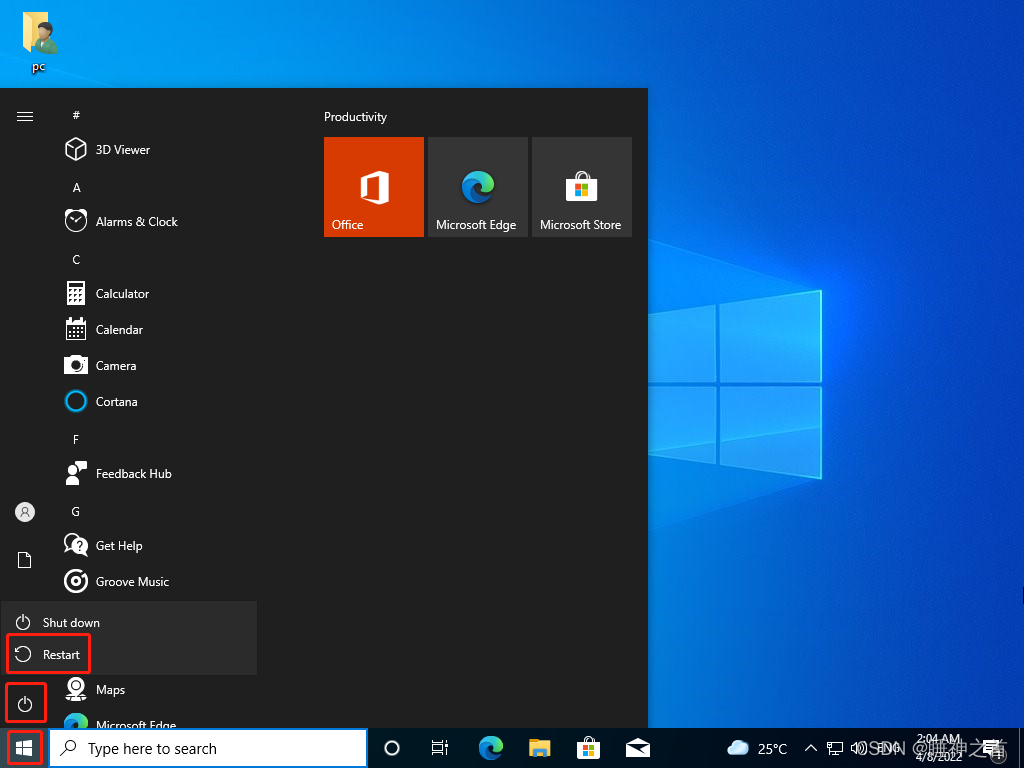Show hidden system tray icons
1024x768 pixels.
[x=810, y=748]
